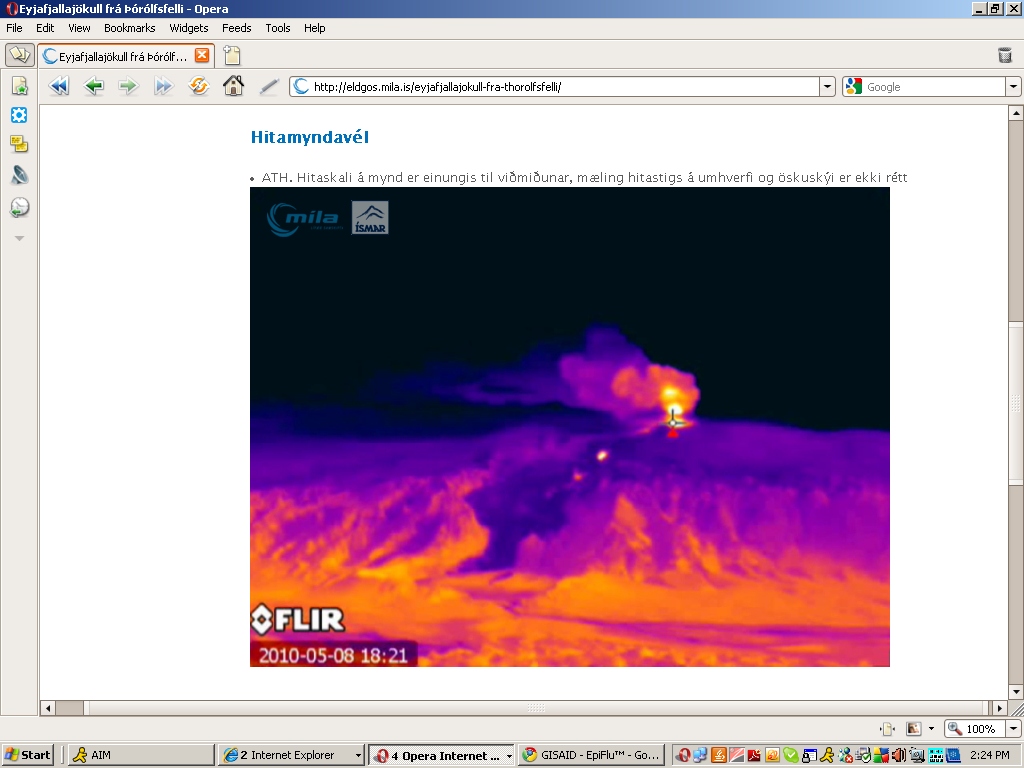The image size is (1024, 768).
Task: Click the ATH. Hitaskali note text
Action: (x=584, y=178)
